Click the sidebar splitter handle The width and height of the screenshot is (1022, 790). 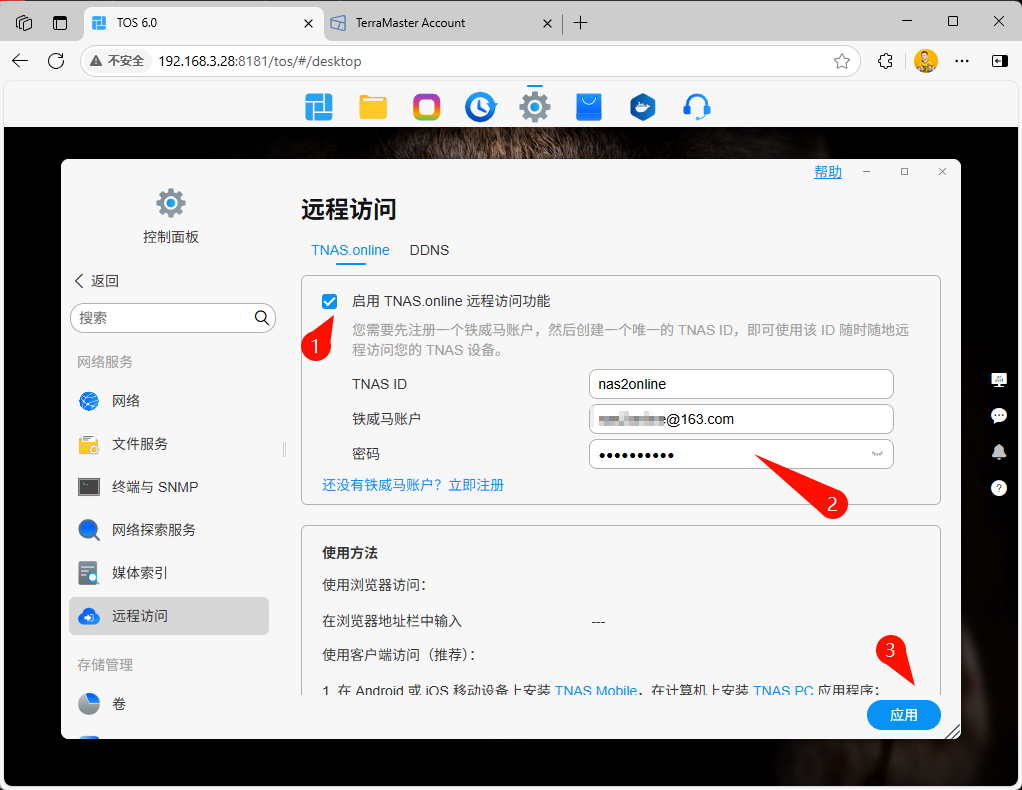coord(284,449)
